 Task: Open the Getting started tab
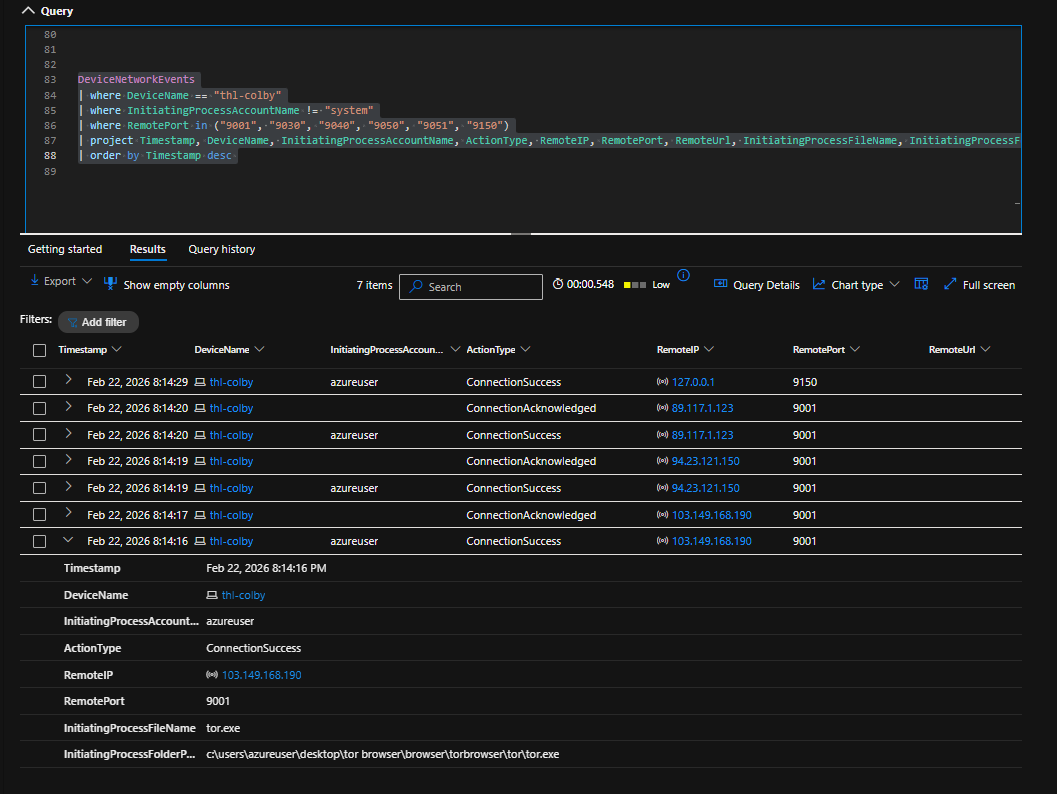65,249
